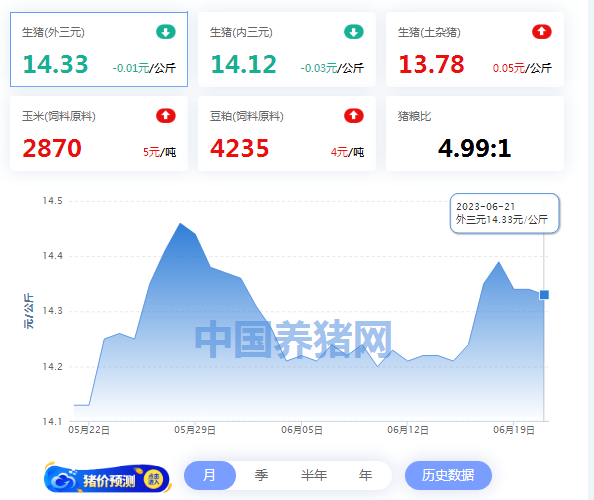Select the 生猪(内三元) 14.12 price card
The image size is (594, 500).
[x=287, y=49]
